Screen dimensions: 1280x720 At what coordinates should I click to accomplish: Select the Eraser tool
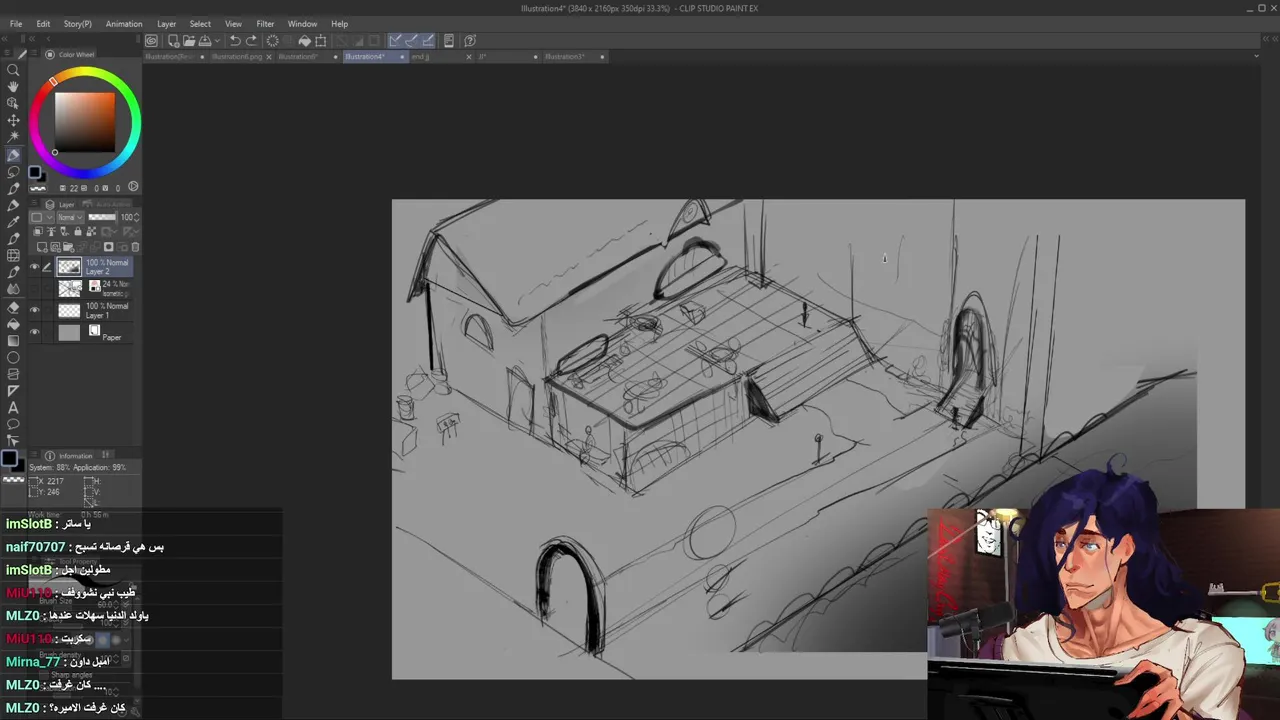pos(13,307)
